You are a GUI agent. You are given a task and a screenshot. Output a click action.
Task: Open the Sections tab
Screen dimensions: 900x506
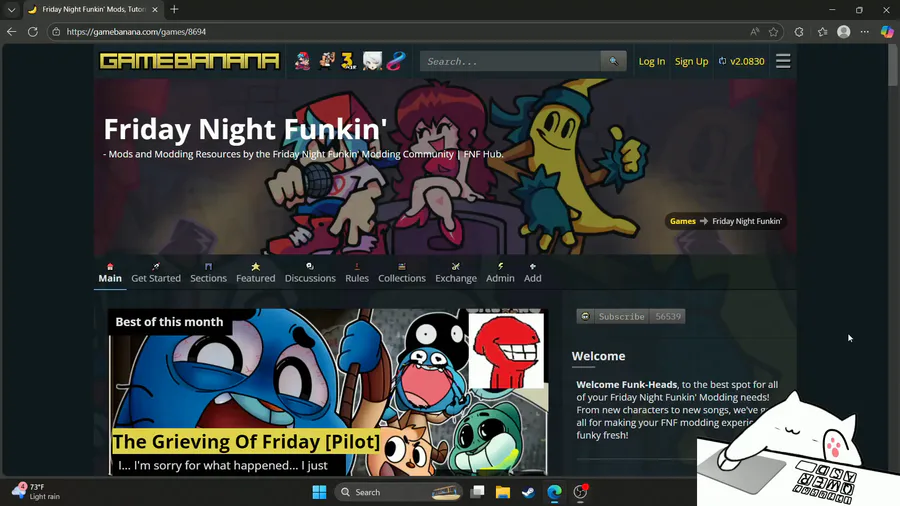click(x=208, y=273)
